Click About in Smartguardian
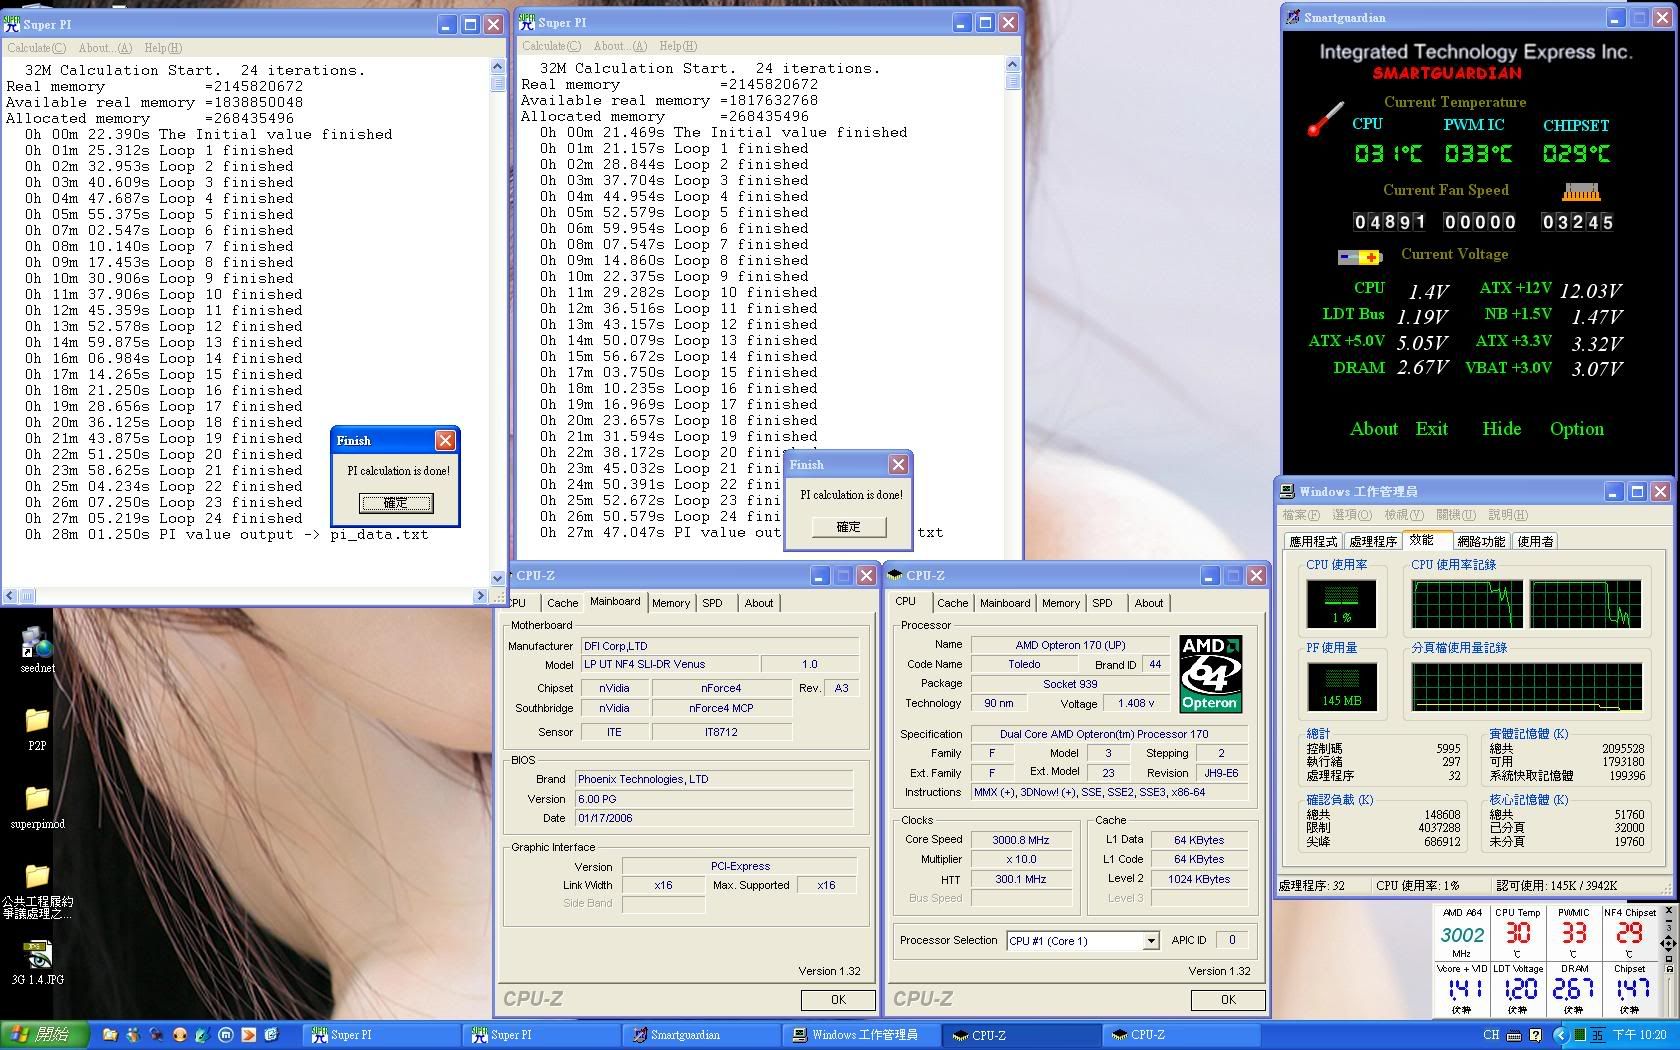 (x=1374, y=429)
